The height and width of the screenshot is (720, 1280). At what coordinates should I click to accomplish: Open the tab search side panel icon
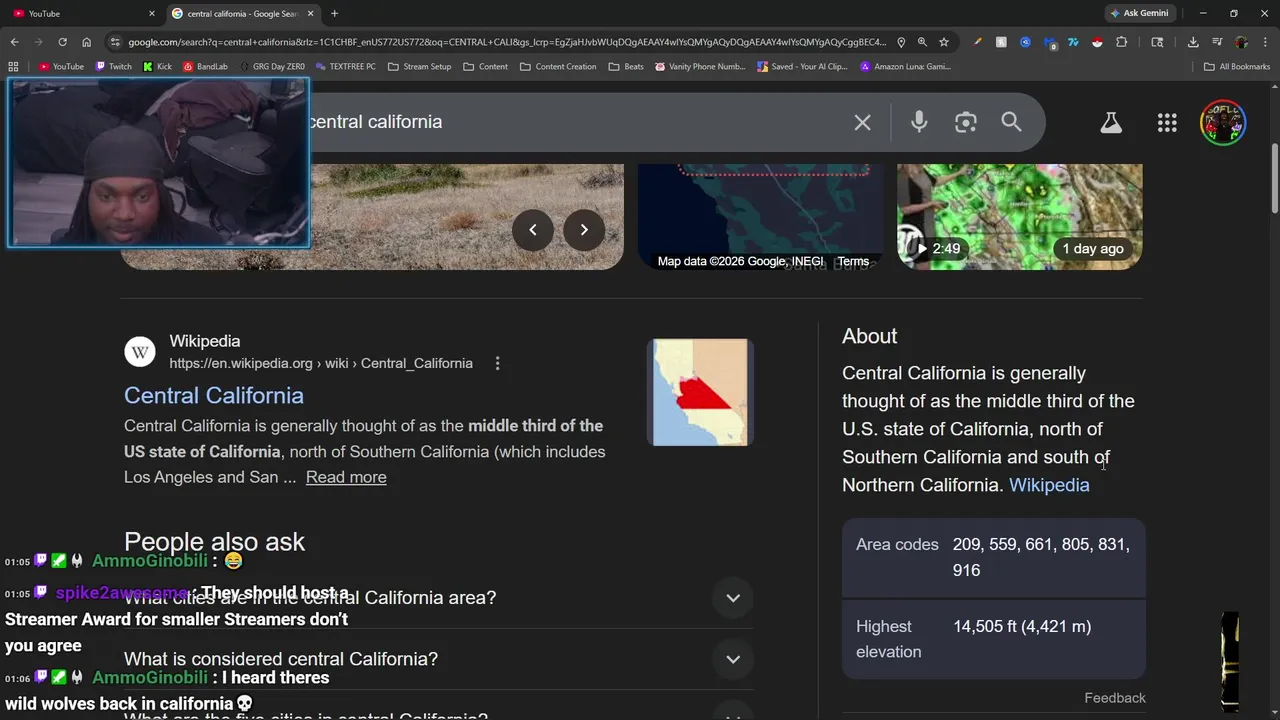pos(1157,42)
